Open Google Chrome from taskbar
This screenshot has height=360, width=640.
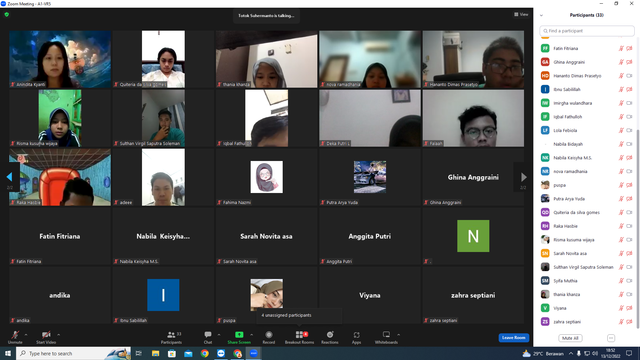[204, 353]
